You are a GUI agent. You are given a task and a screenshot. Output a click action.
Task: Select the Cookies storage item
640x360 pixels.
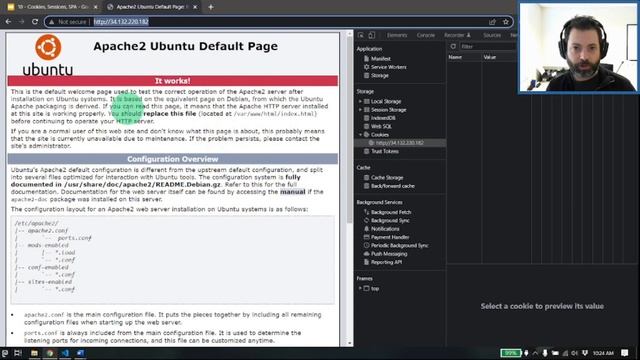[x=380, y=135]
